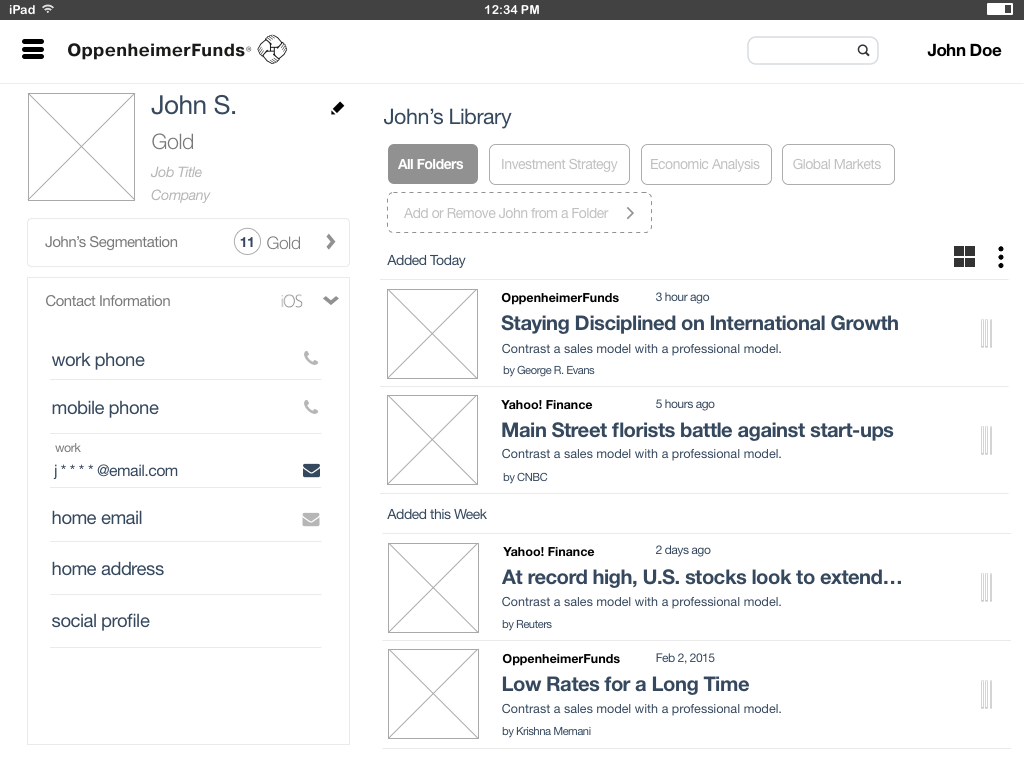Tap thumbnail of Main Street florists article

[432, 440]
